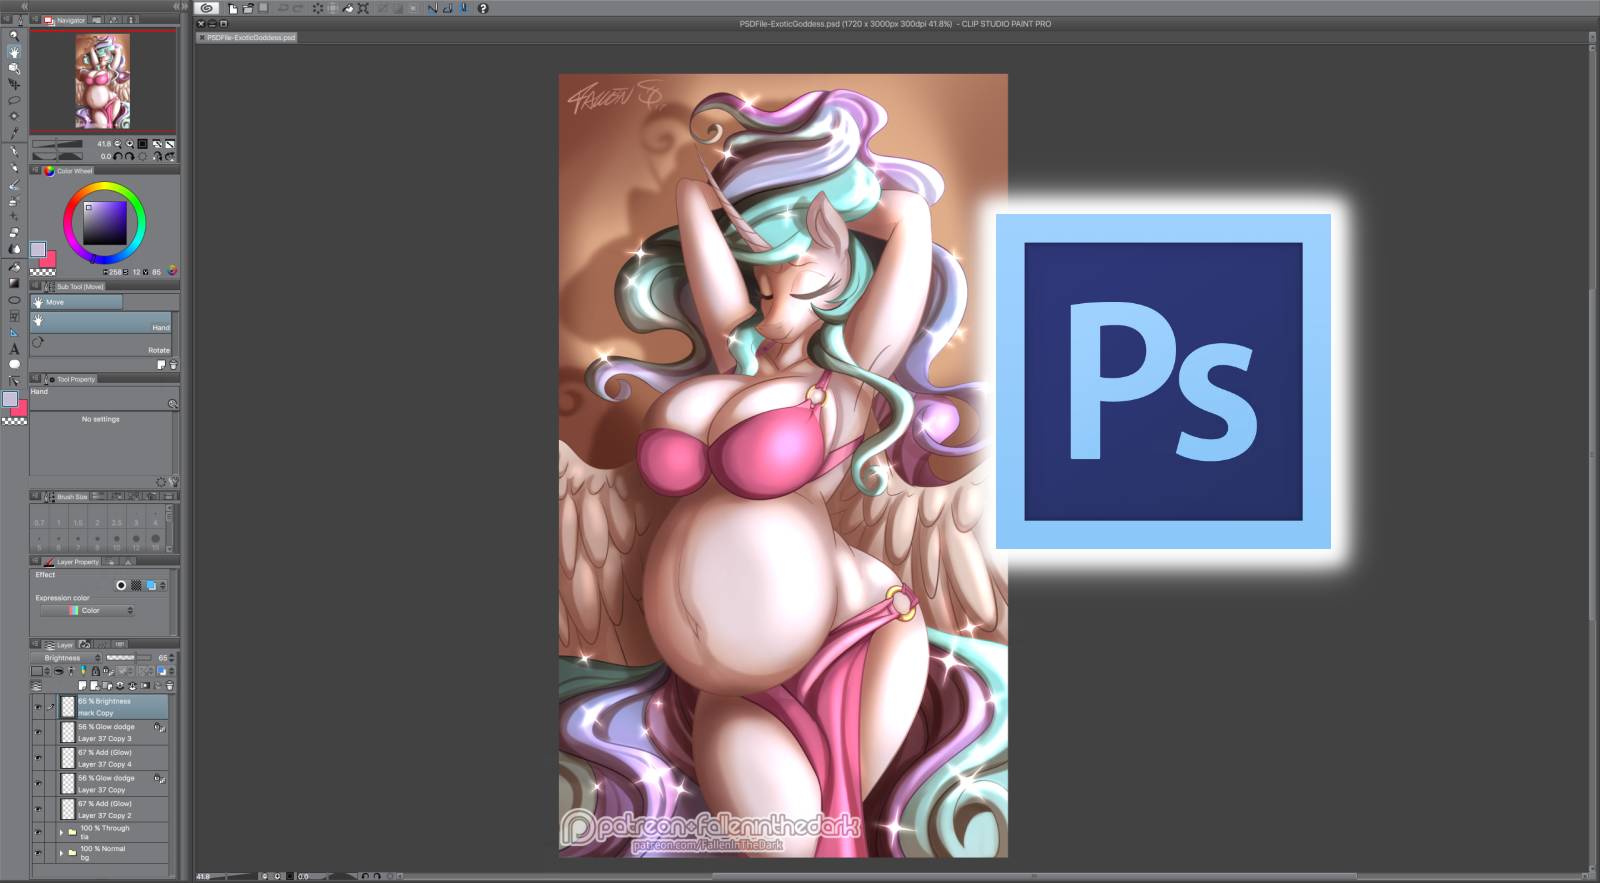Screen dimensions: 1600x883
Task: Pick a color in the color wheel square
Action: [104, 223]
